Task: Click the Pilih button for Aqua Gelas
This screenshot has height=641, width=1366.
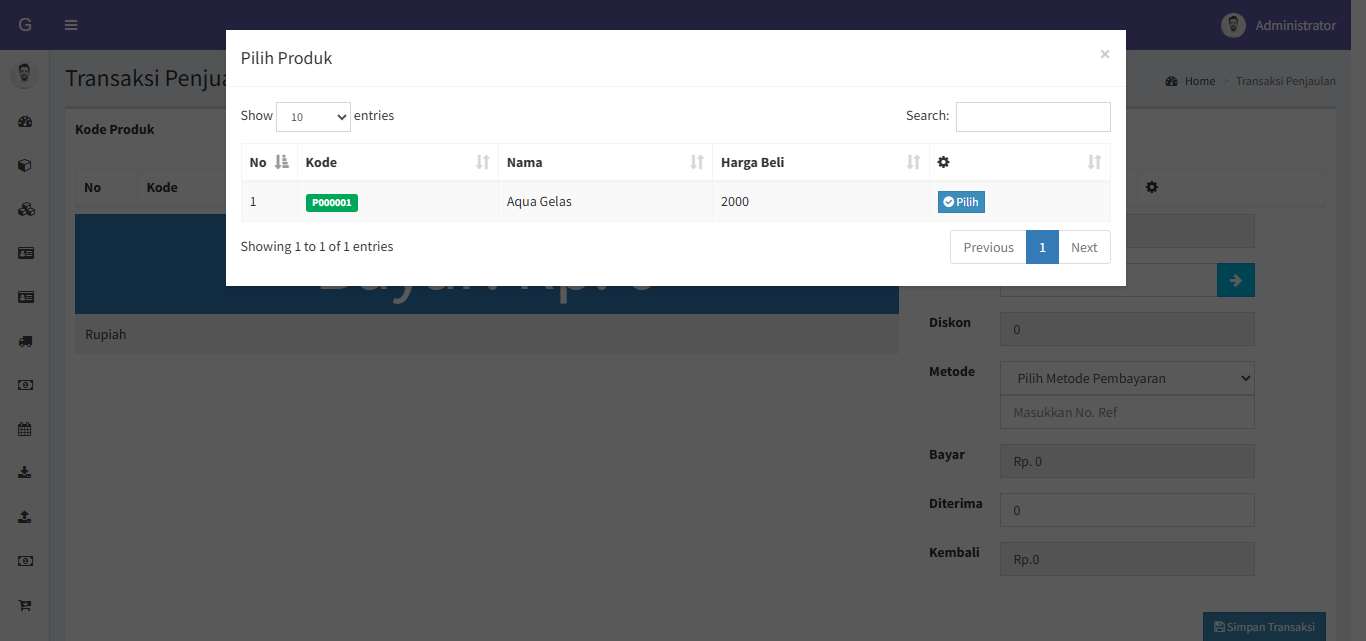Action: pos(961,202)
